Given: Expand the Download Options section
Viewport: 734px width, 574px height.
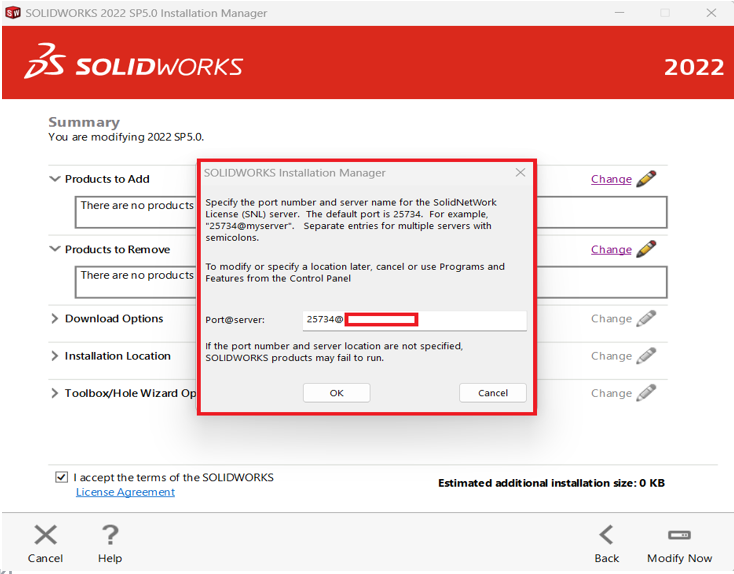Looking at the screenshot, I should pos(55,319).
